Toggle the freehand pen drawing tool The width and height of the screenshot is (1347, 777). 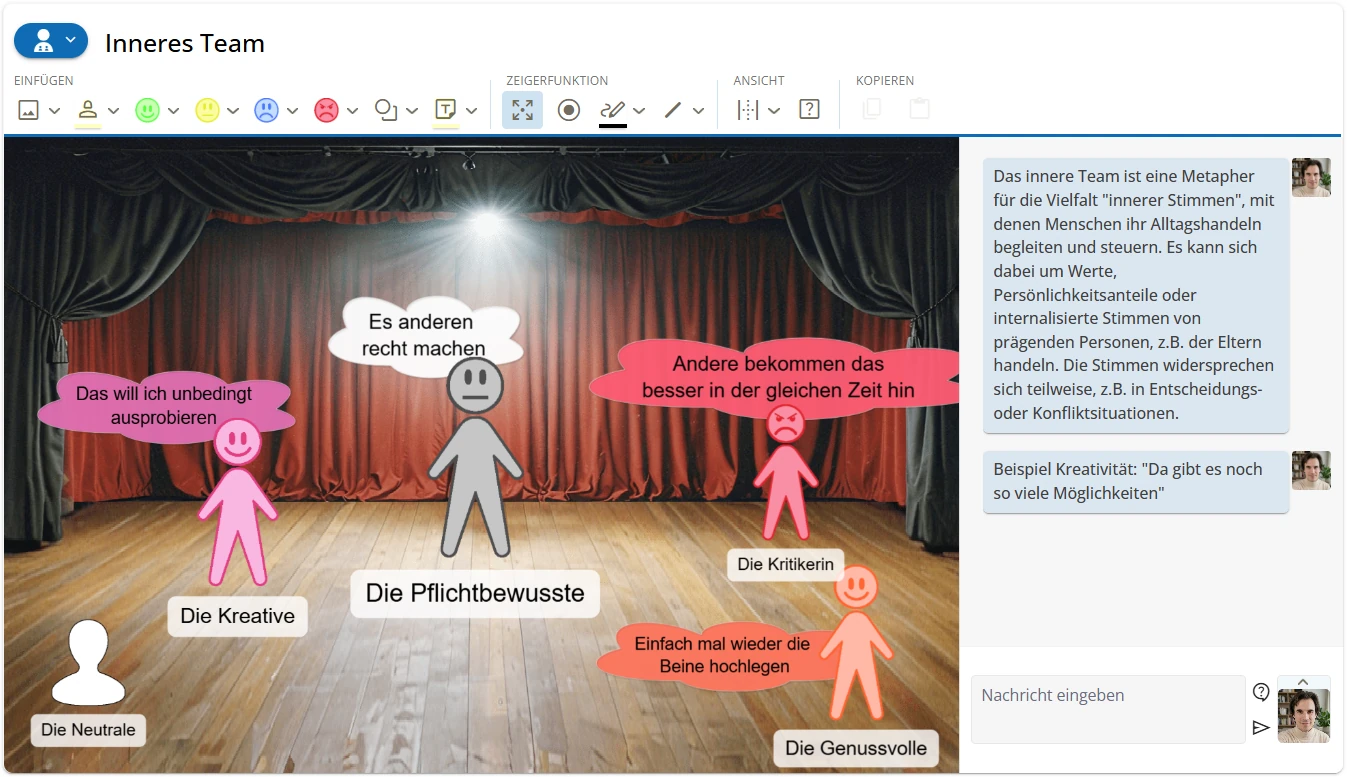pyautogui.click(x=613, y=110)
